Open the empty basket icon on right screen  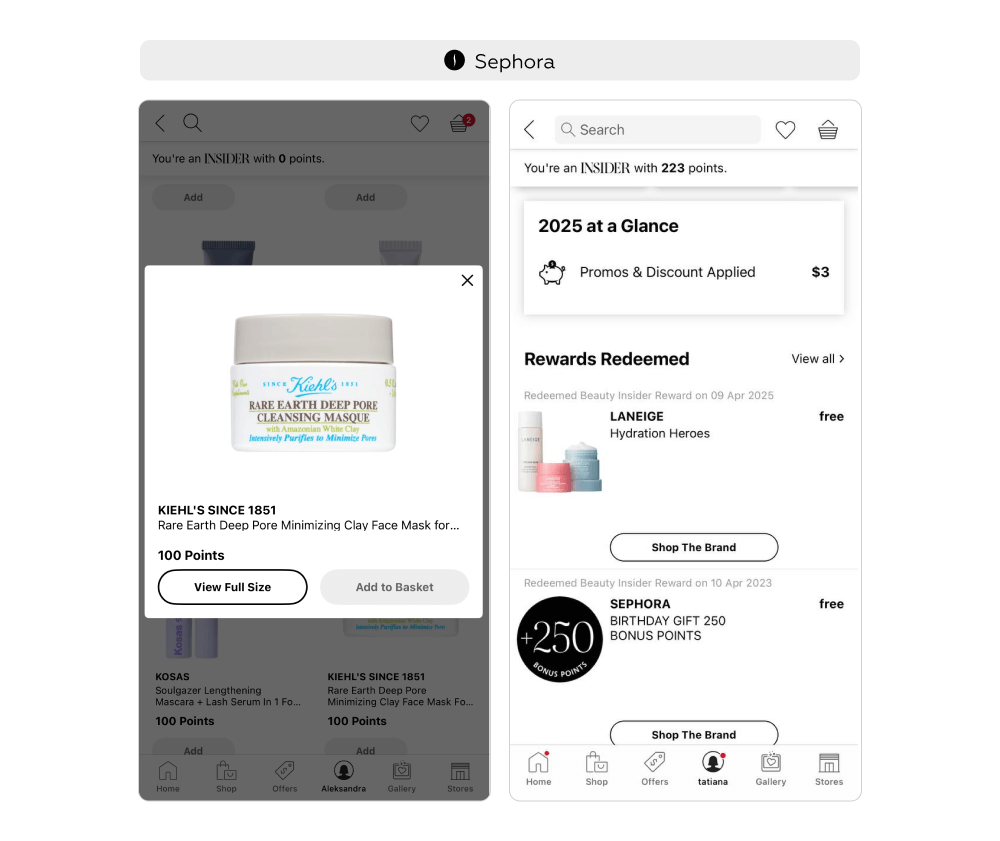tap(828, 130)
